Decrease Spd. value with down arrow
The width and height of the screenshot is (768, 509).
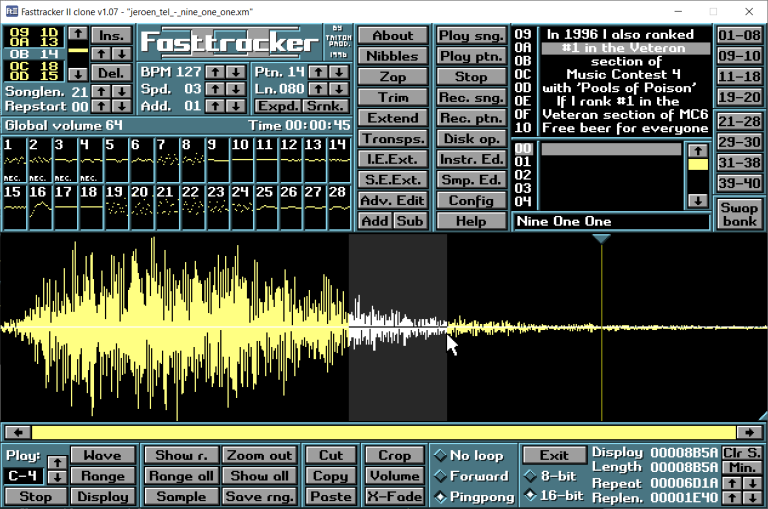click(x=236, y=89)
